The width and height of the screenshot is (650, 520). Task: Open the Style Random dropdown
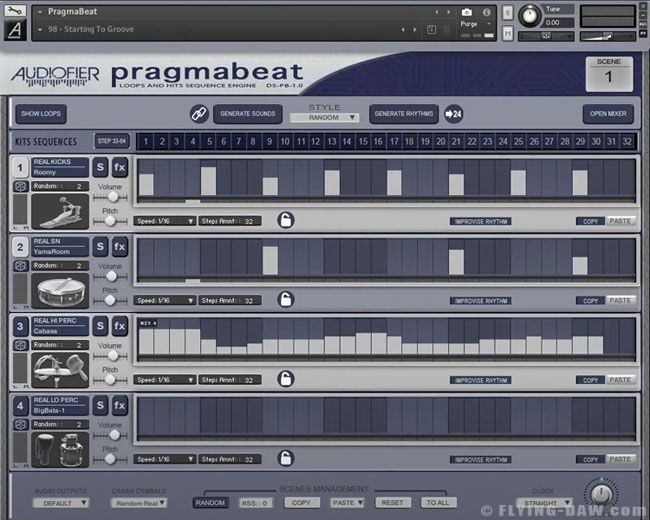pyautogui.click(x=325, y=118)
